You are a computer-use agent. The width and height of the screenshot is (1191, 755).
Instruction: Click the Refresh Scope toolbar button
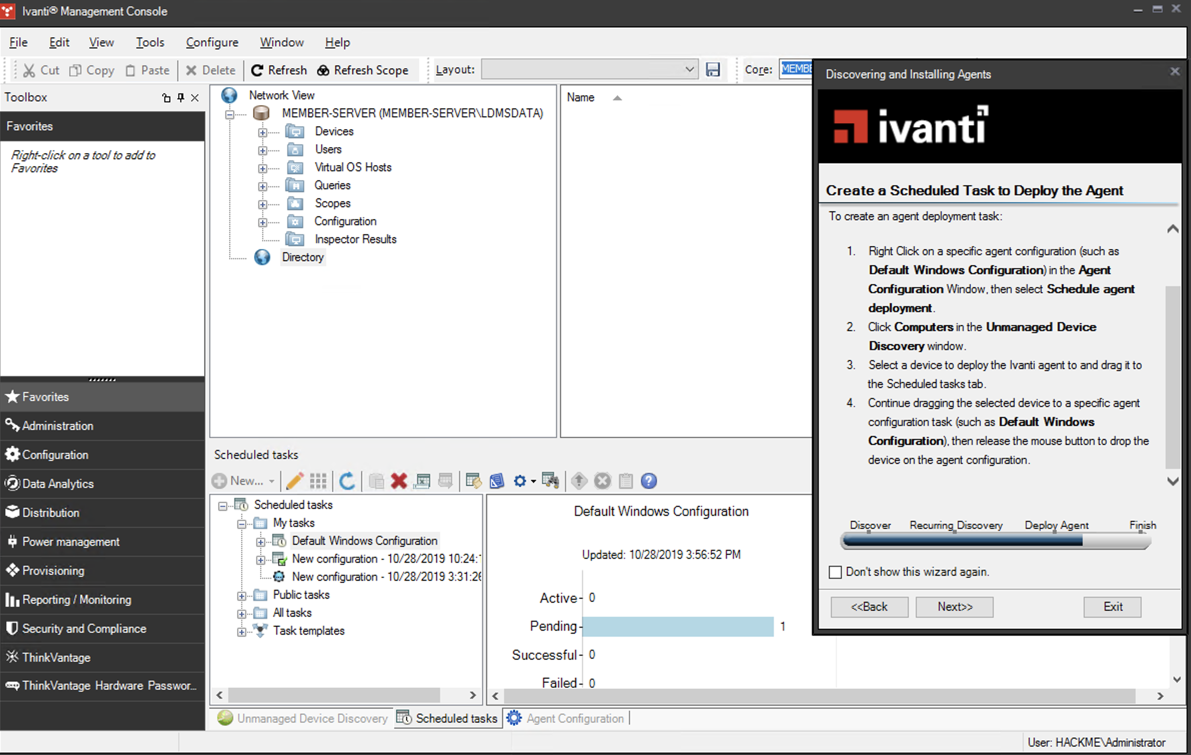(x=363, y=70)
